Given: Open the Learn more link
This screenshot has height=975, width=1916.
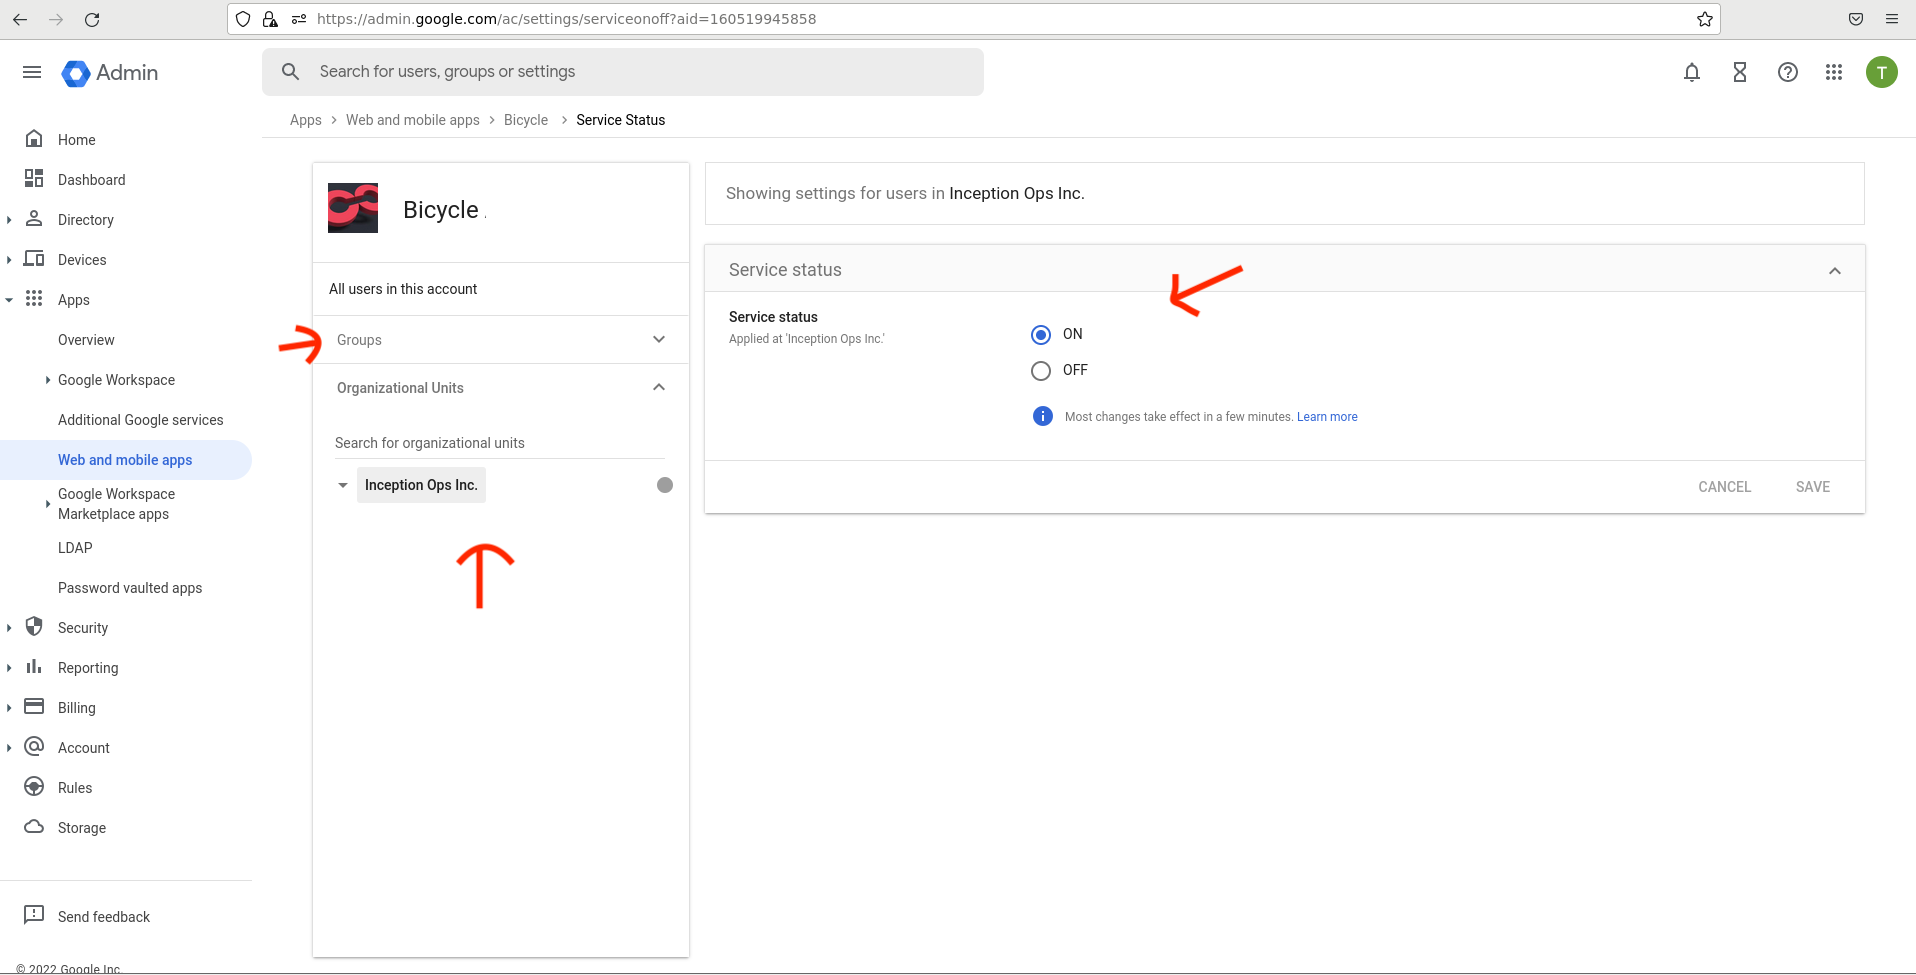Looking at the screenshot, I should (x=1327, y=417).
